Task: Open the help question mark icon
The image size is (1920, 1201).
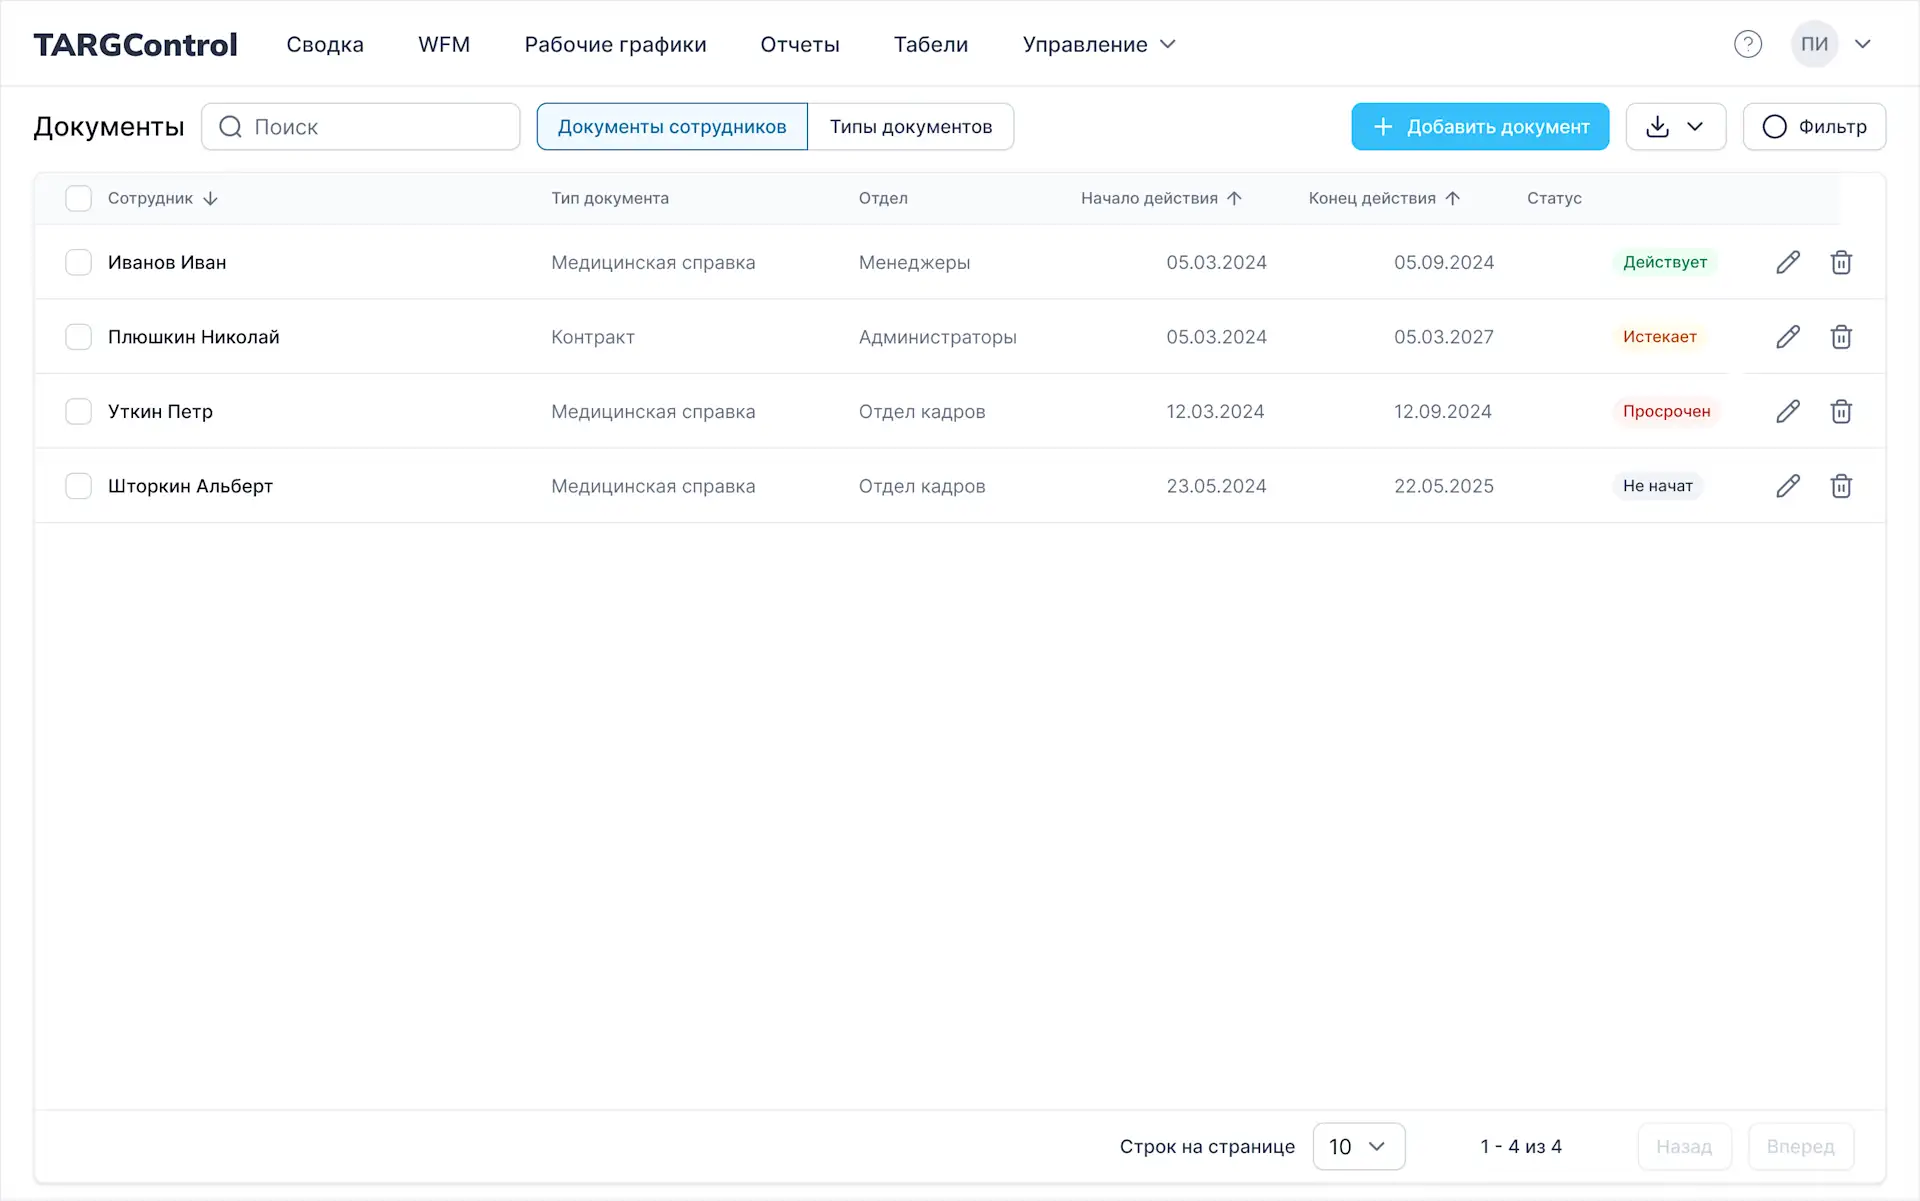Action: click(x=1747, y=44)
